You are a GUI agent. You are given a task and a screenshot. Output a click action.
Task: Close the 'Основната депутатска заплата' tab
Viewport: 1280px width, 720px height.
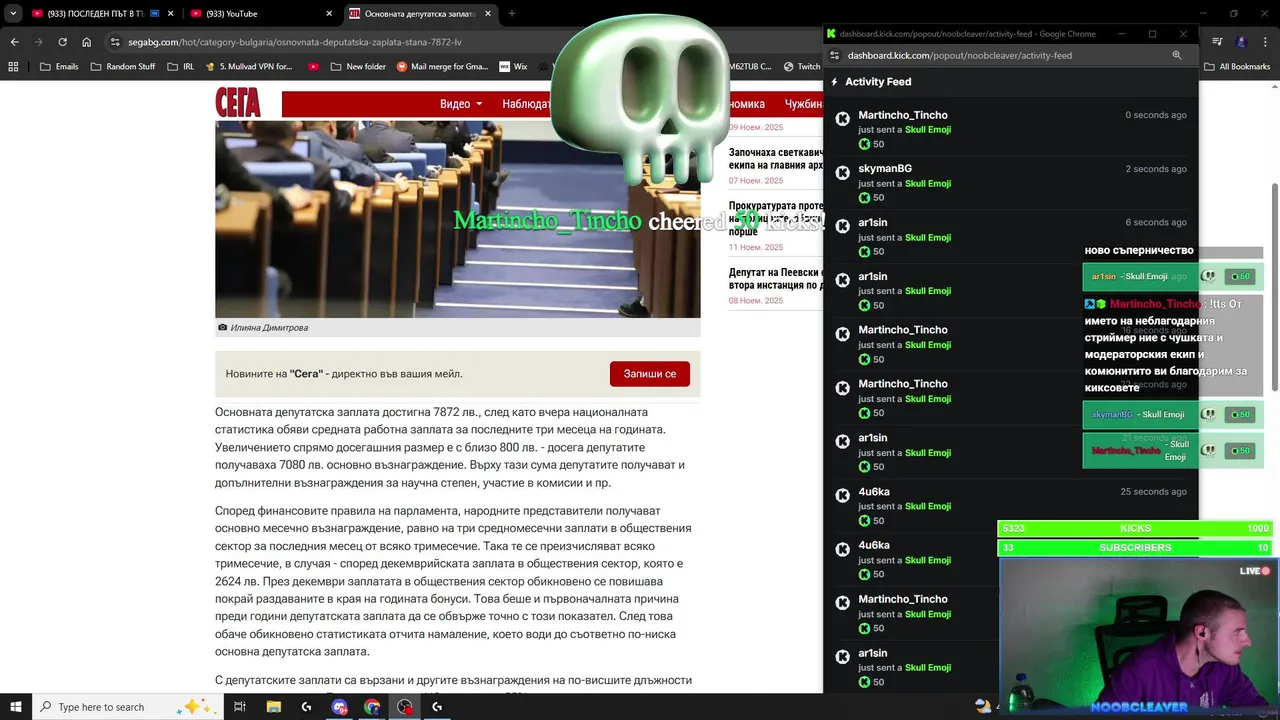tap(488, 14)
